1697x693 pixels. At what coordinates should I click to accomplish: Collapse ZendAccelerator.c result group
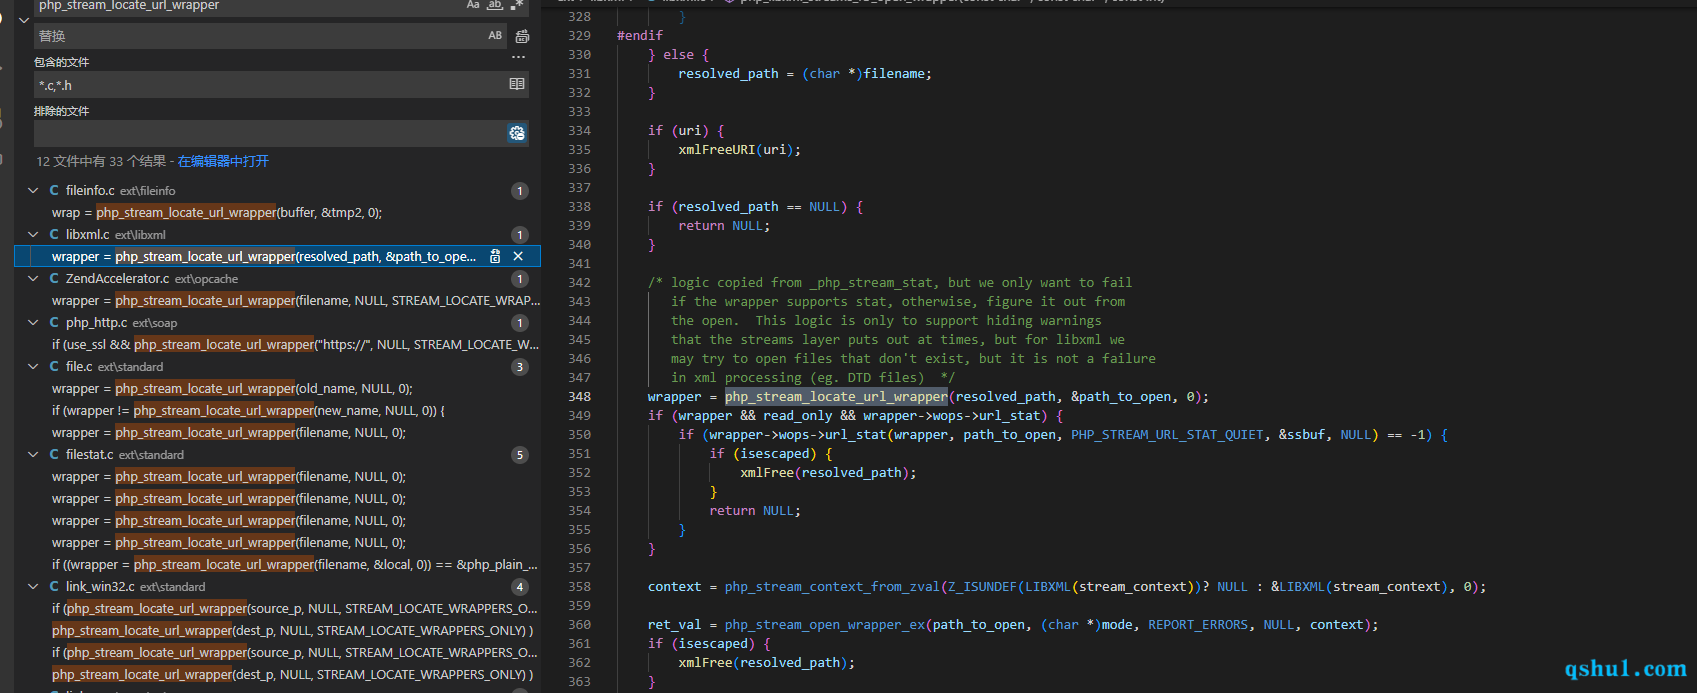point(33,278)
